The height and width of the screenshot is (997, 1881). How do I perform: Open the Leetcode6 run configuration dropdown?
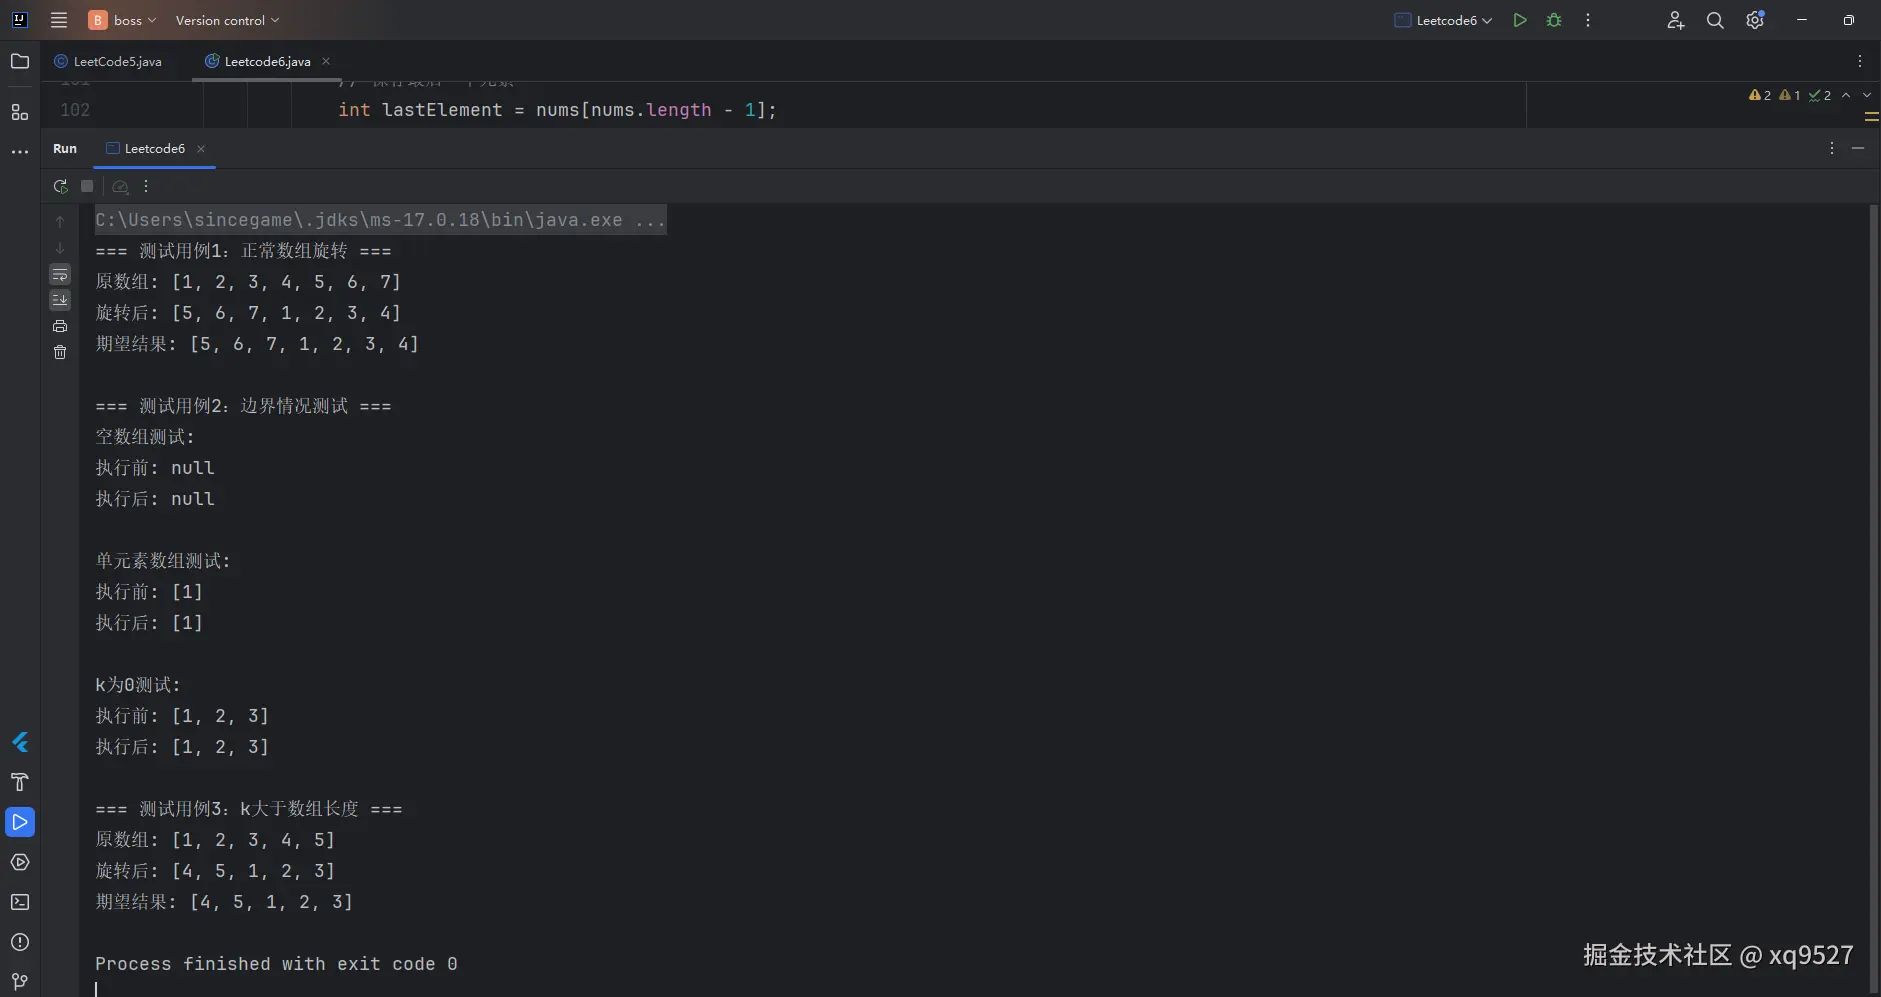tap(1443, 20)
